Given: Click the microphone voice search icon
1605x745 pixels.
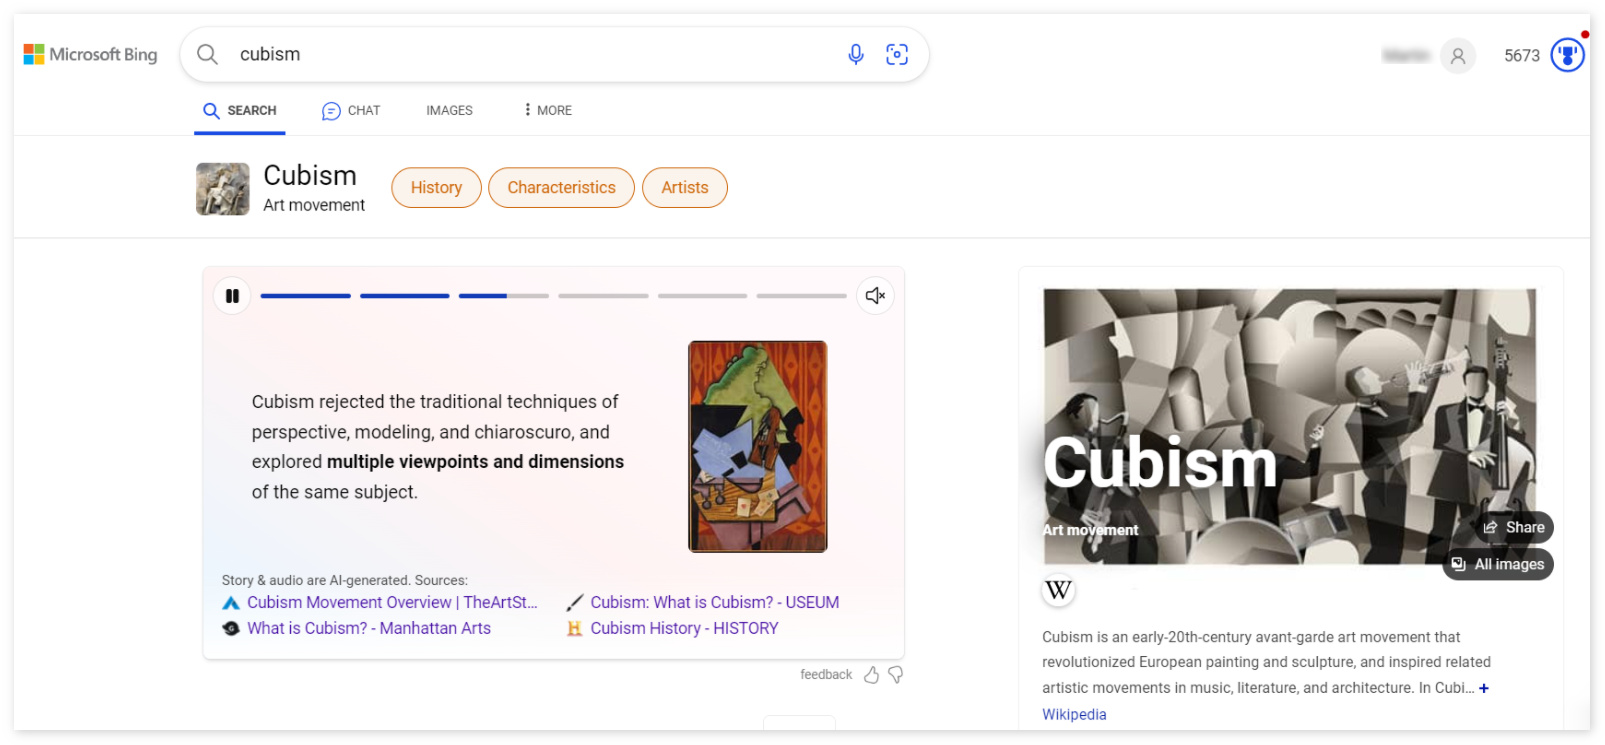Looking at the screenshot, I should point(855,54).
